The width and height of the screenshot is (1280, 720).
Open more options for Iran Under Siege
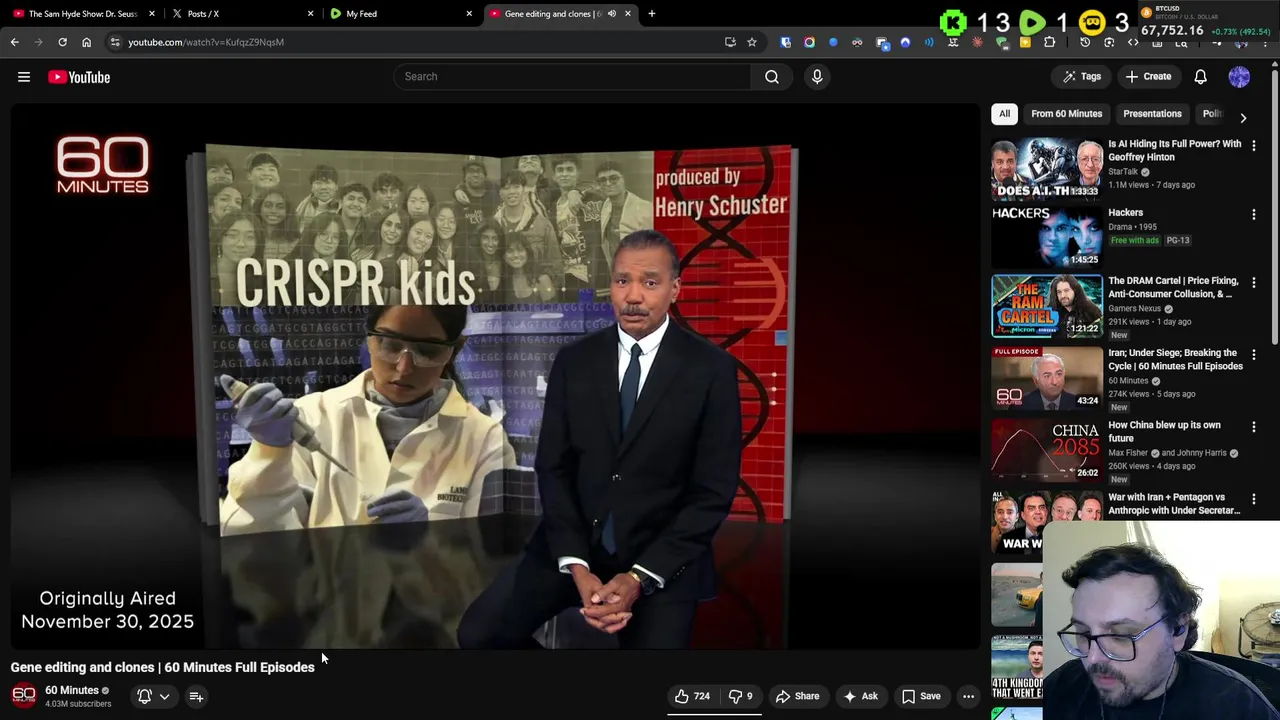(1253, 355)
